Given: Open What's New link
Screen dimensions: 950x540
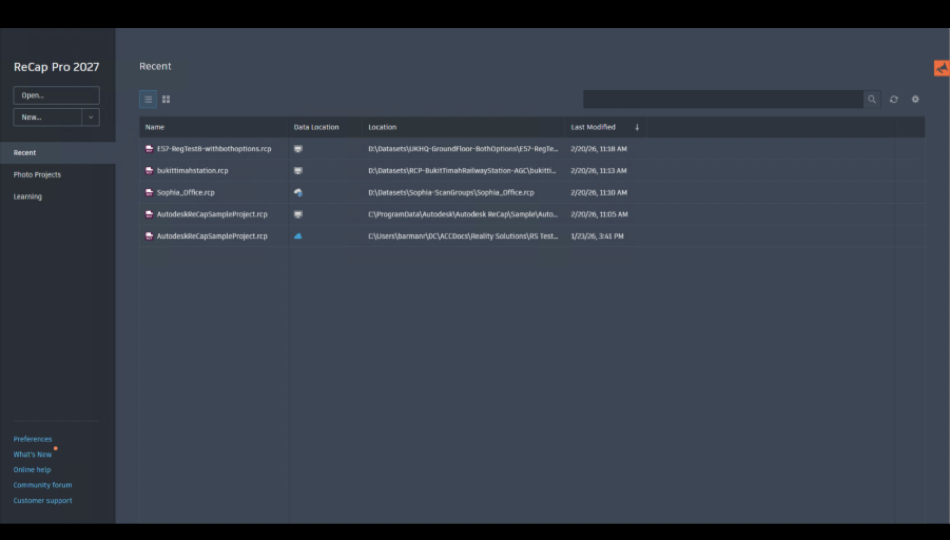Looking at the screenshot, I should [33, 454].
